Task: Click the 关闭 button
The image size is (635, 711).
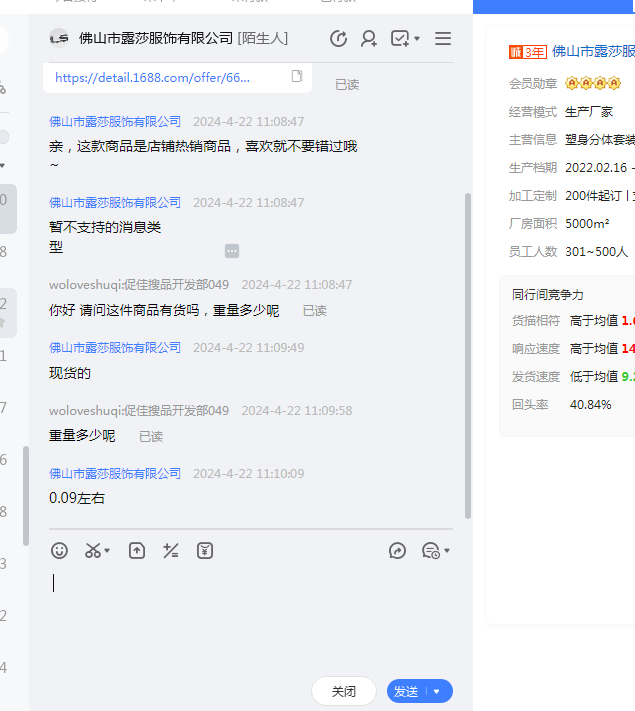Action: (343, 691)
